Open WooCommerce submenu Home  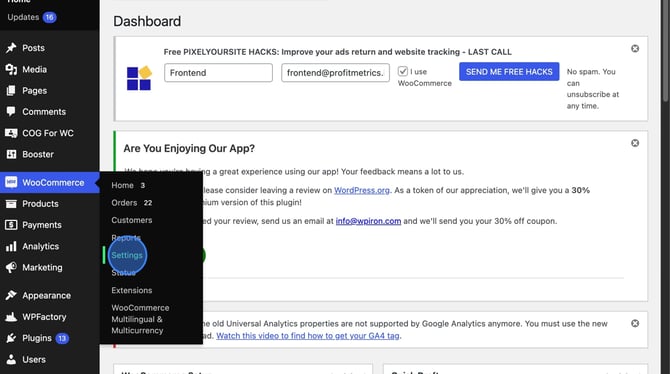123,185
